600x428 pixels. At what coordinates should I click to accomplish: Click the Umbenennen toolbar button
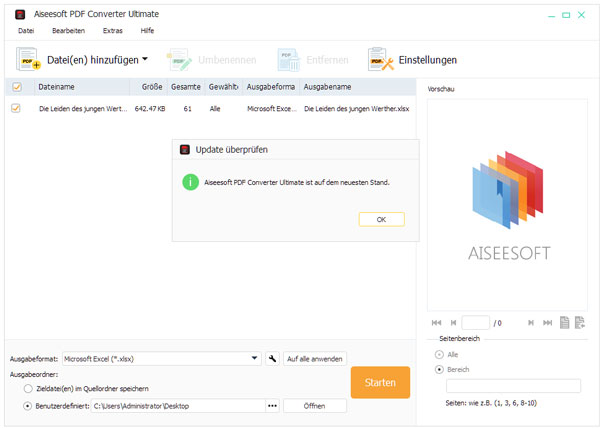coord(212,60)
